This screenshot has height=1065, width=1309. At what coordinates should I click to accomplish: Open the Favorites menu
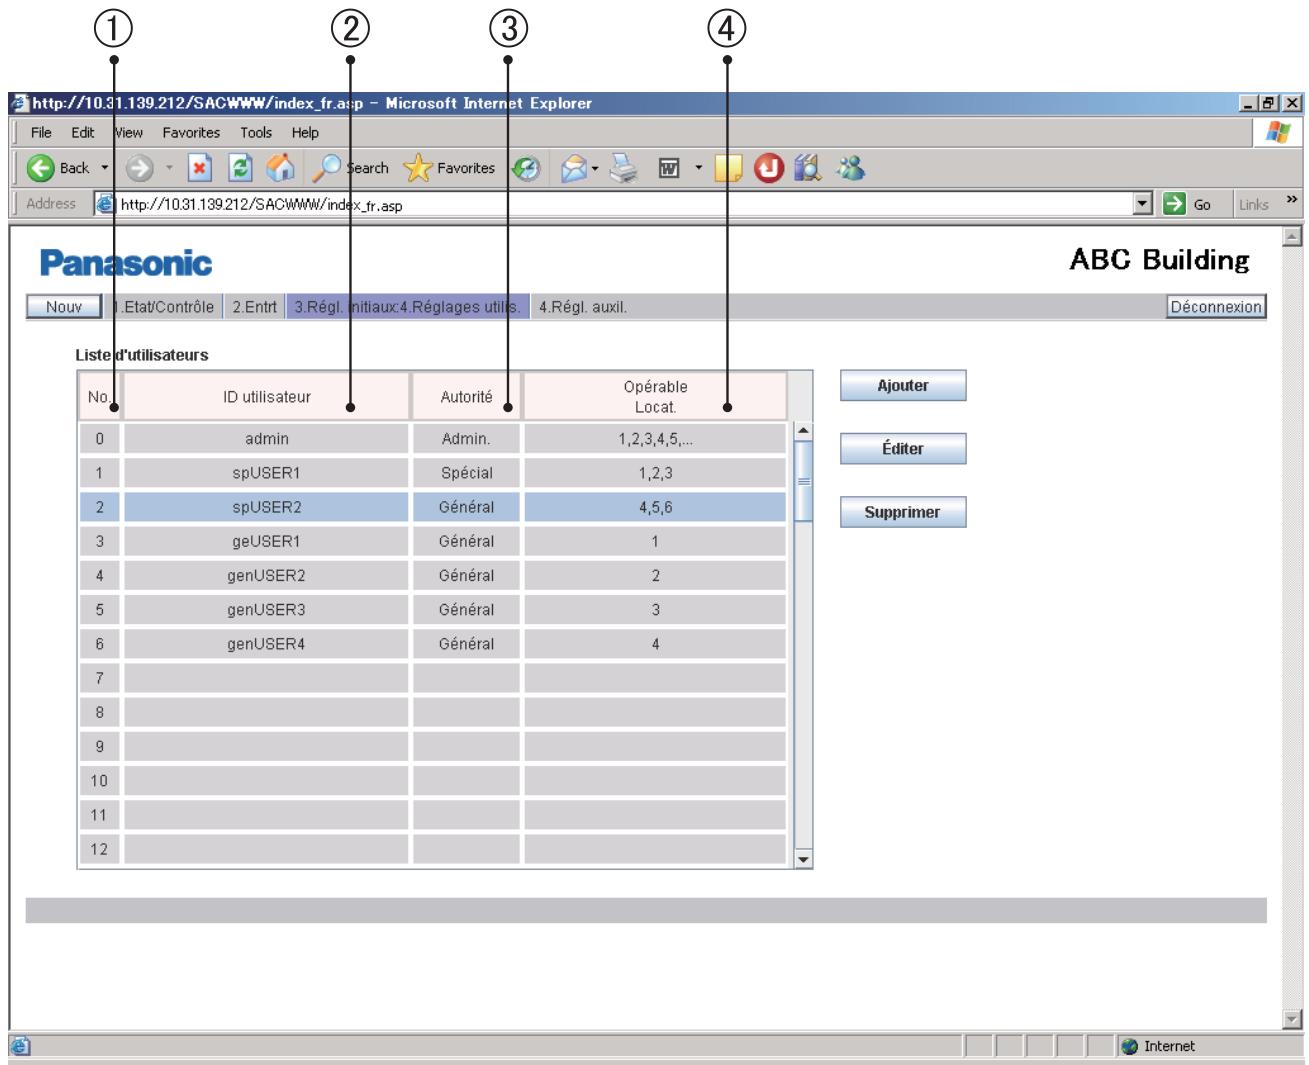[191, 132]
